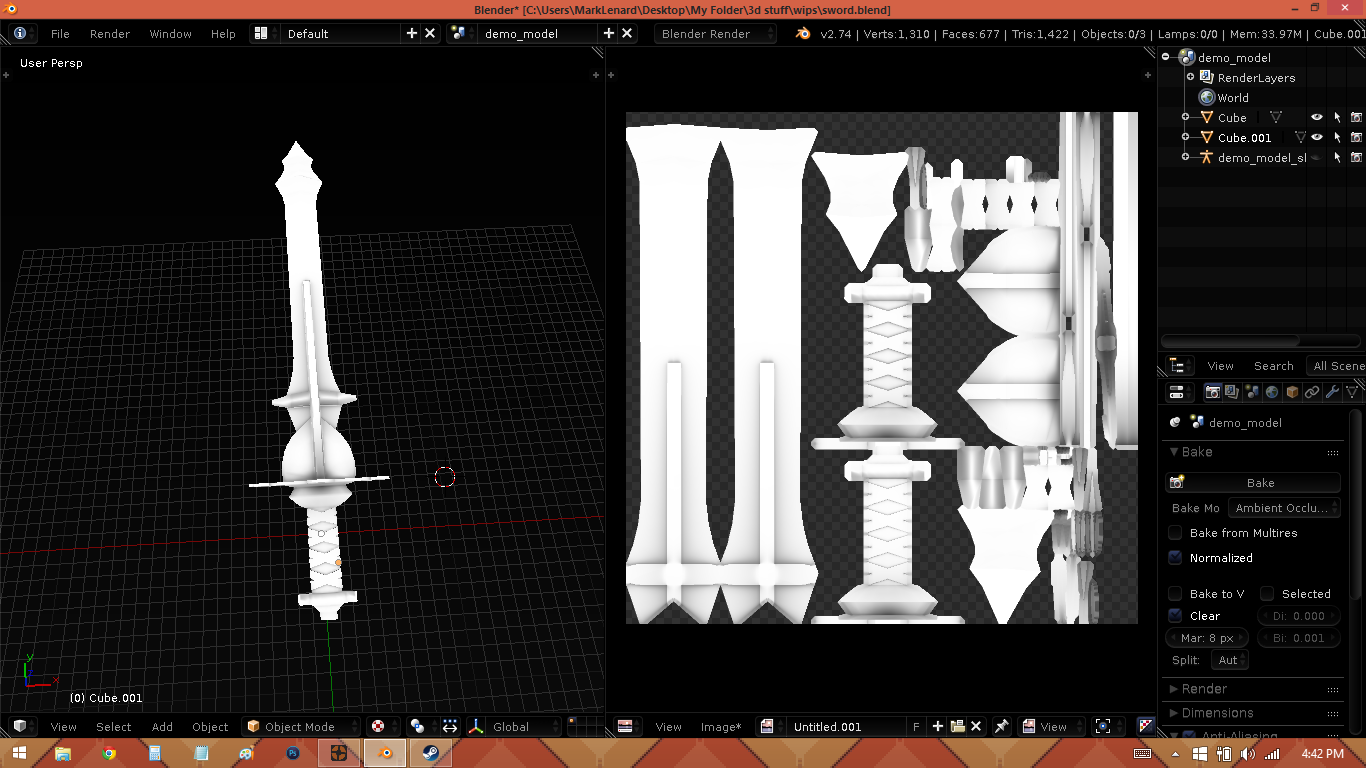Screen dimensions: 1366x768
Task: Open the Blender Render engine dropdown
Action: 715,33
